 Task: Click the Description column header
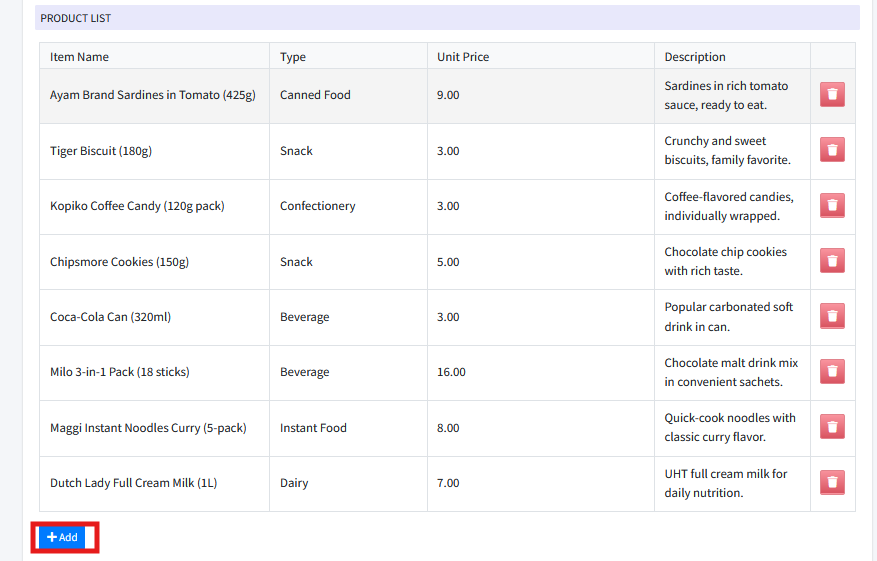tap(695, 57)
